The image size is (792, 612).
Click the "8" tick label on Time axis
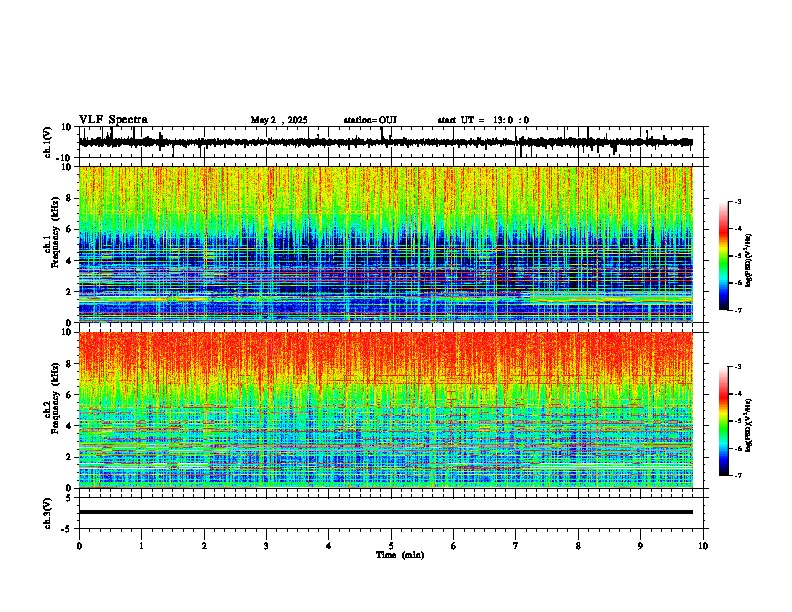[578, 546]
